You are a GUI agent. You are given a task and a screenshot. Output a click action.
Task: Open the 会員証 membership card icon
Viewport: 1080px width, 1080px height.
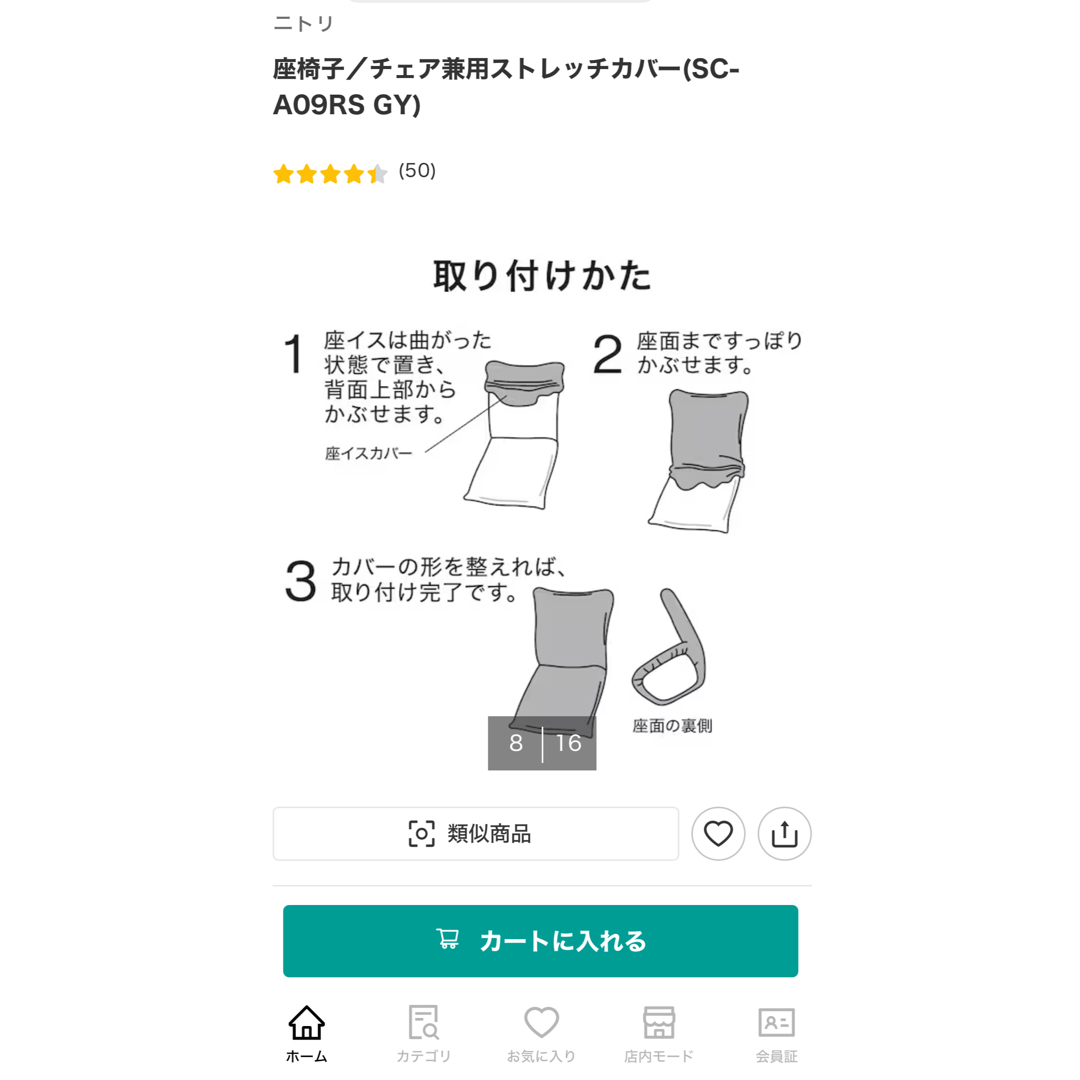776,1022
